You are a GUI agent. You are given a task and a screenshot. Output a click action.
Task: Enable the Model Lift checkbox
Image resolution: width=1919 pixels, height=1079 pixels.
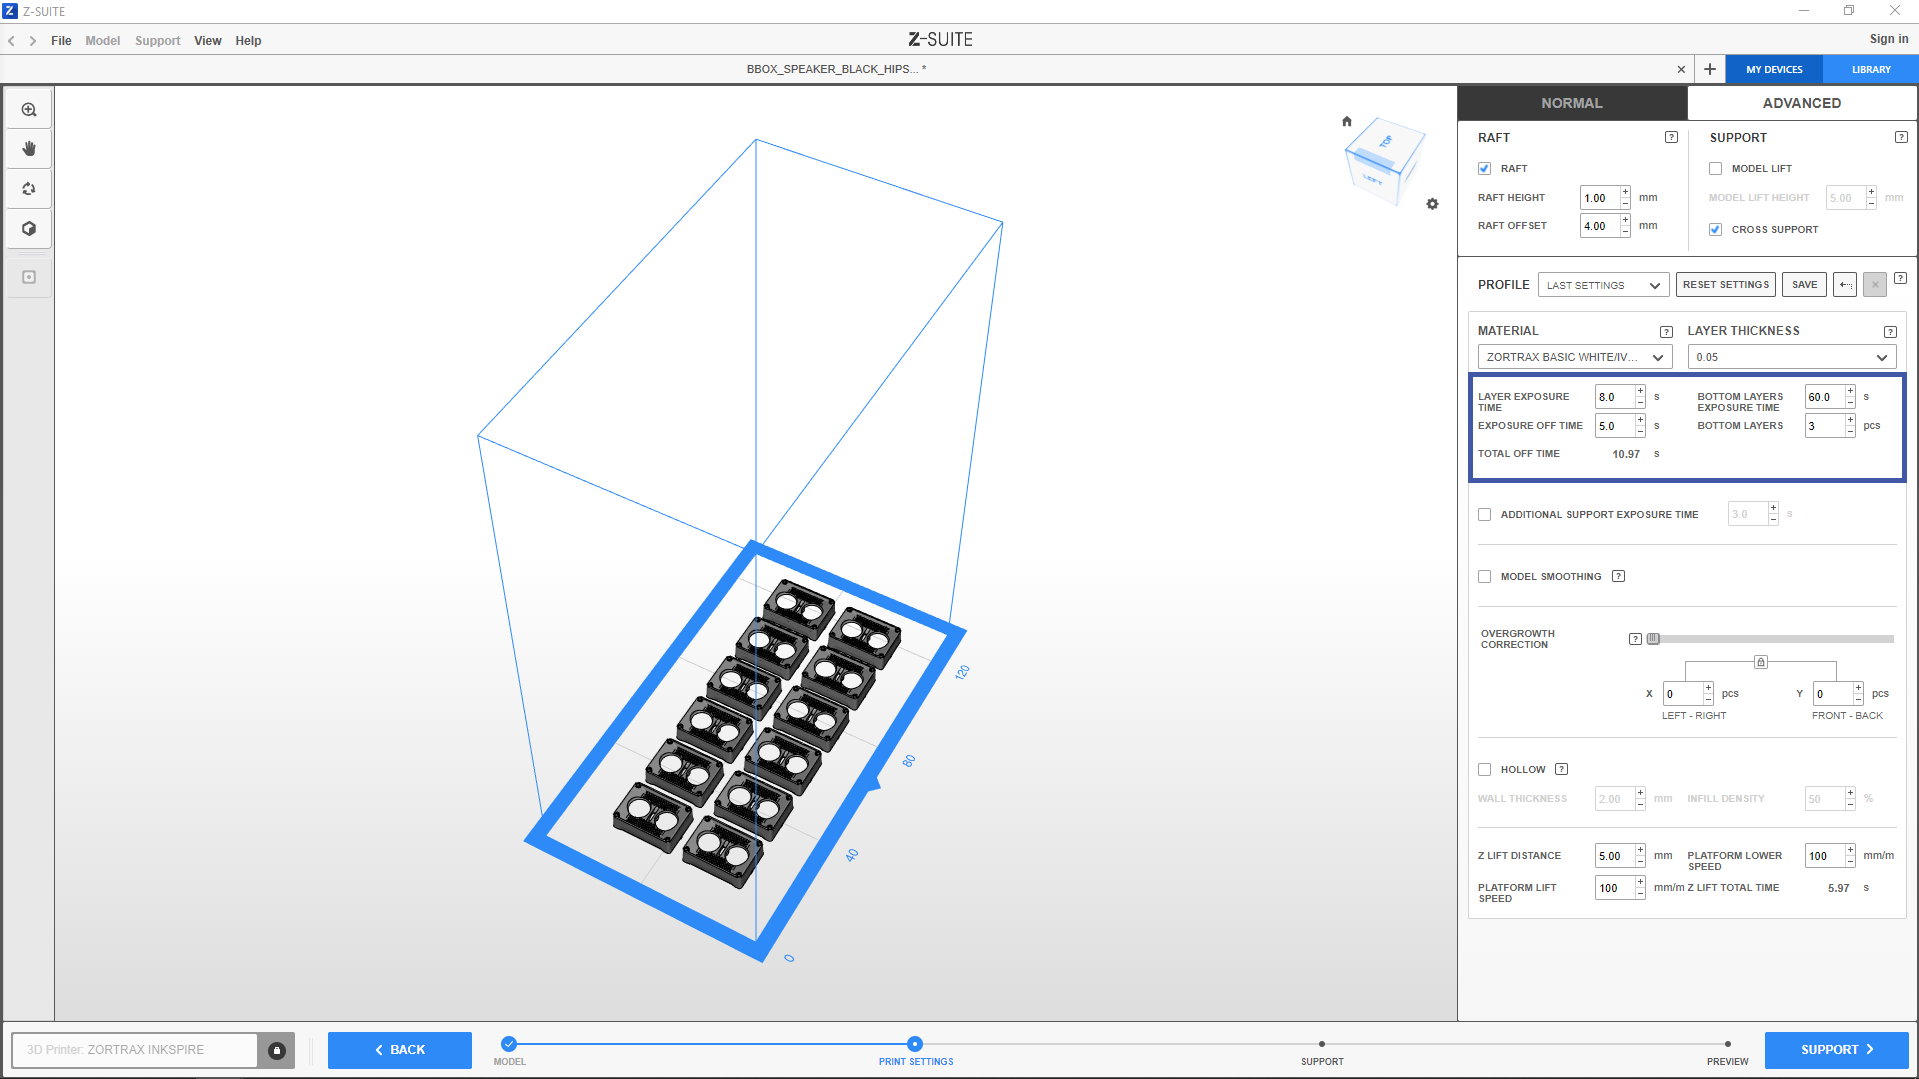(x=1716, y=169)
